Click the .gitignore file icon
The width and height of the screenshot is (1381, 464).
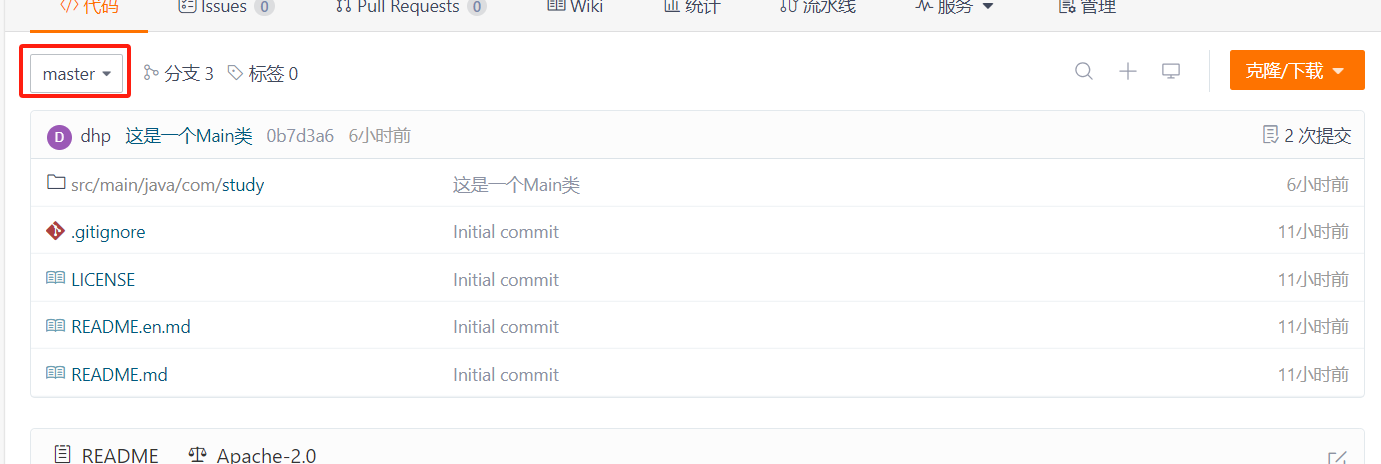[x=56, y=231]
